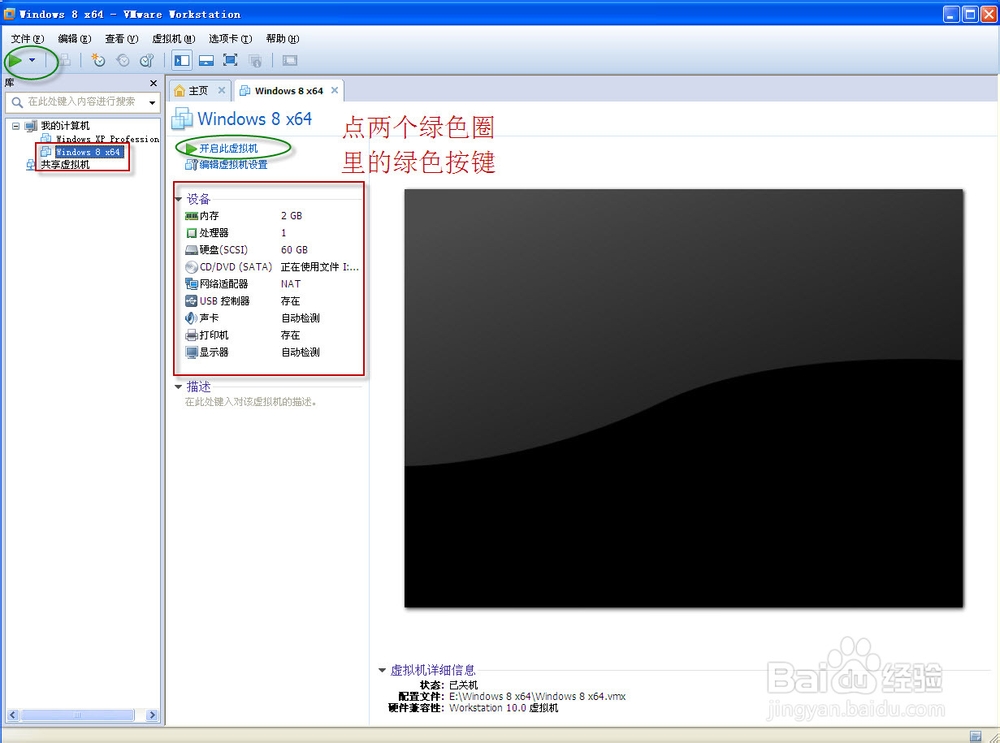Image resolution: width=1000 pixels, height=743 pixels.
Task: Open the 帮助 menu
Action: 283,39
